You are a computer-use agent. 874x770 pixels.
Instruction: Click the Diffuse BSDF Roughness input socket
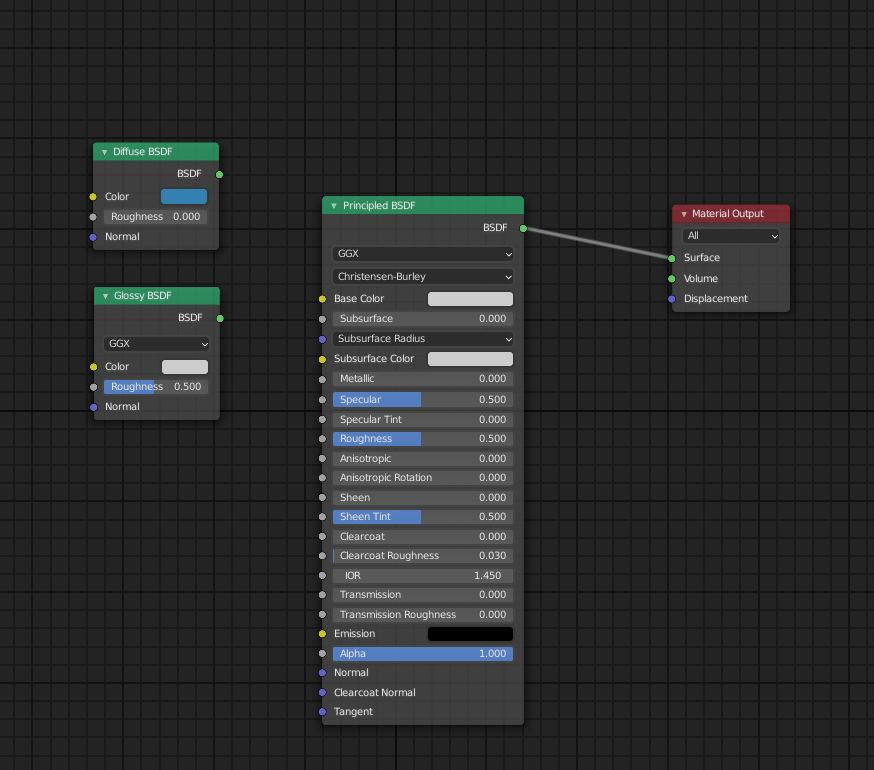click(x=93, y=217)
